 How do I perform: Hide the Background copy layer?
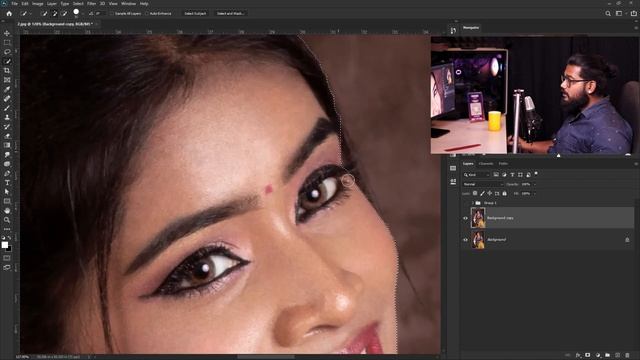coord(465,218)
